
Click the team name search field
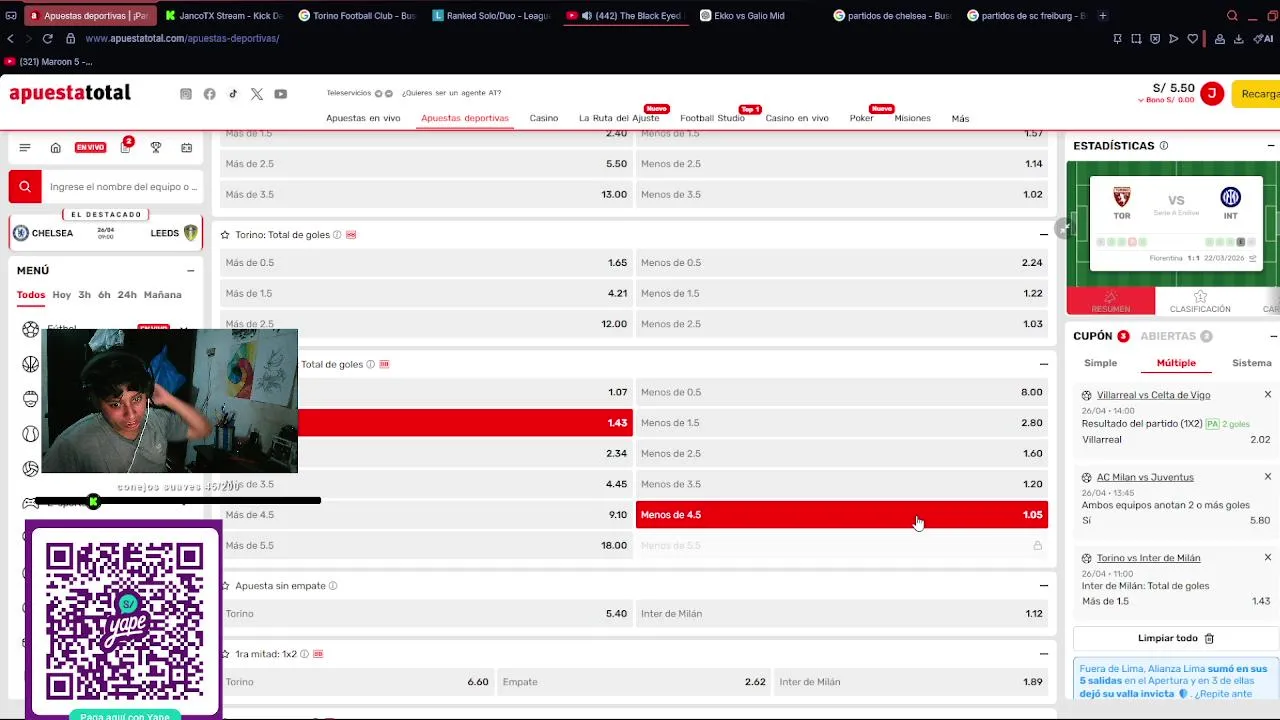[122, 187]
